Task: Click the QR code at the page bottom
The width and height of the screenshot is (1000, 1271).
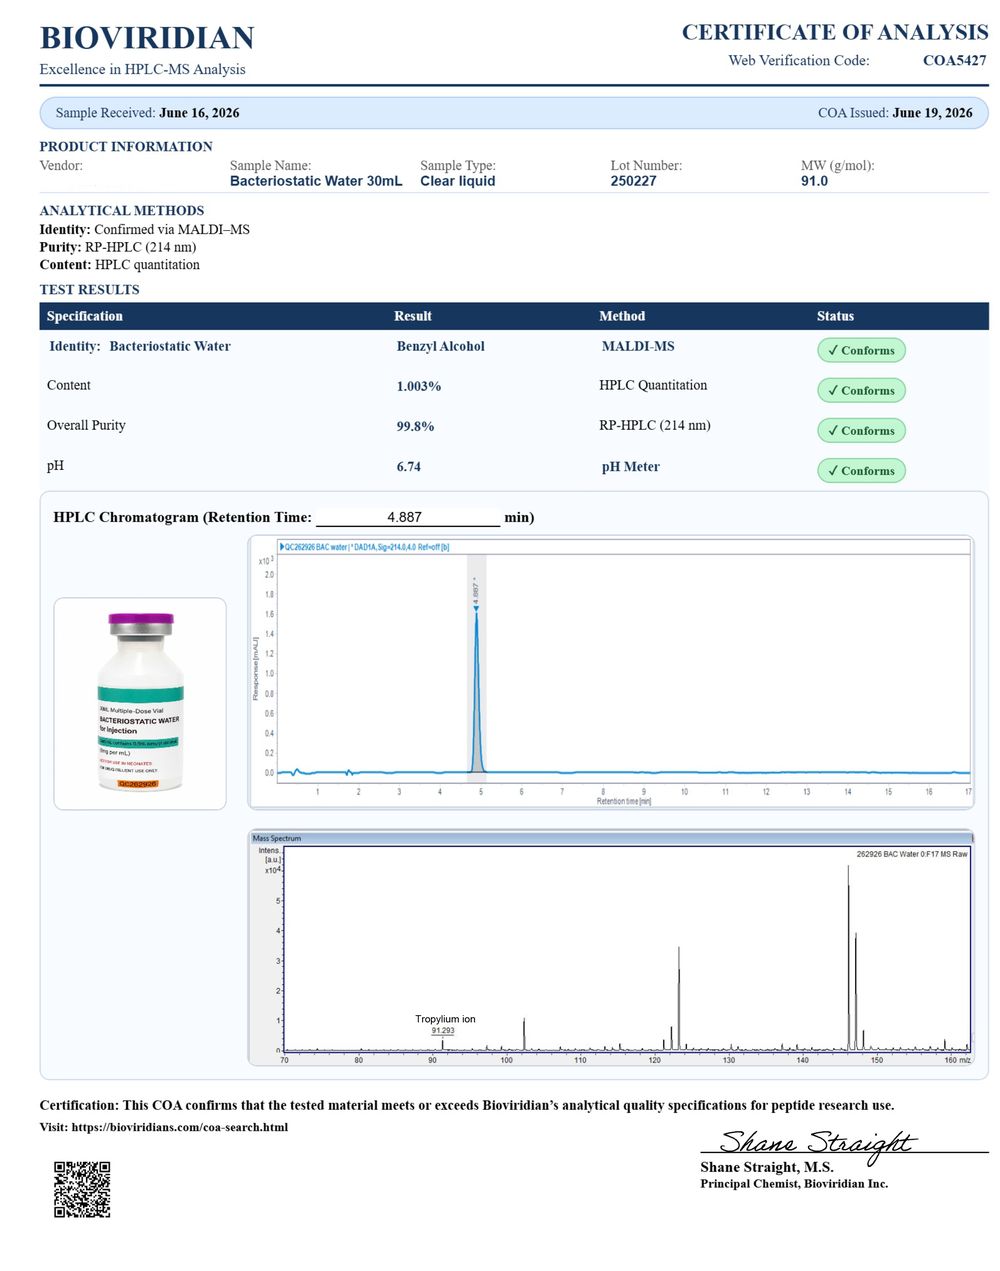Action: (x=82, y=1189)
